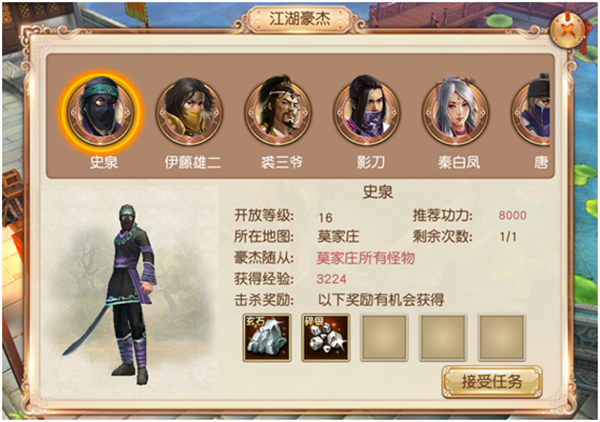Open the 玄石 reward item icon
This screenshot has width=600, height=422.
(267, 337)
